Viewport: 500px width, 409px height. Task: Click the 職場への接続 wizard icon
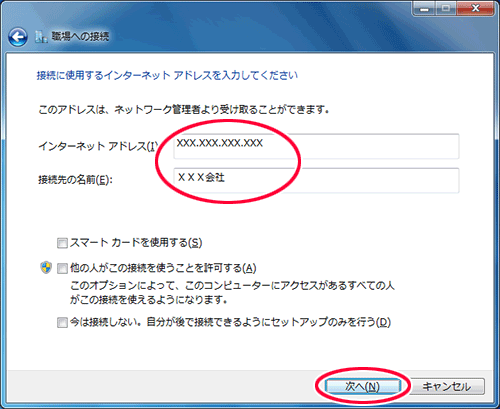tap(41, 37)
